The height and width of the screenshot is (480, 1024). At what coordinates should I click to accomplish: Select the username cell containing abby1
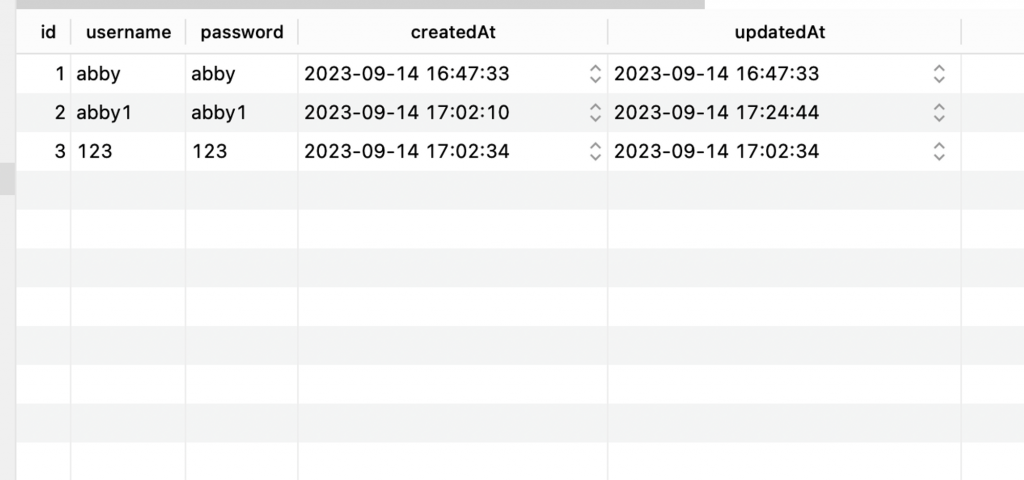click(x=128, y=112)
